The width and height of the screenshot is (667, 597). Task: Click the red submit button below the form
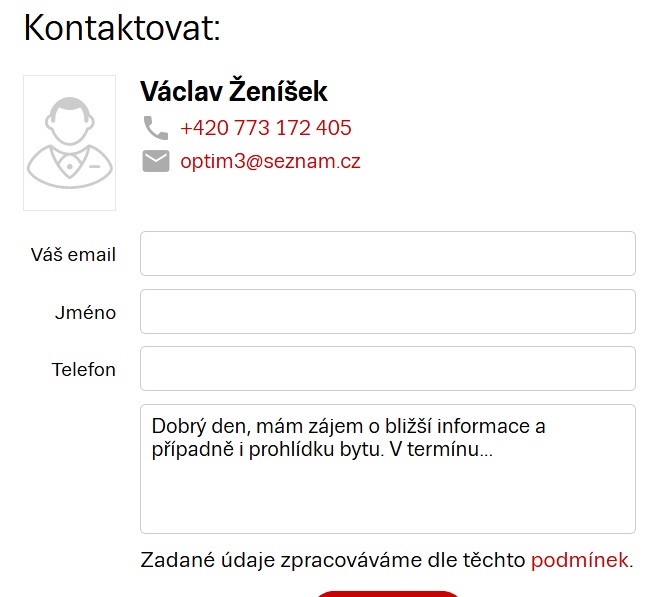coord(388,594)
